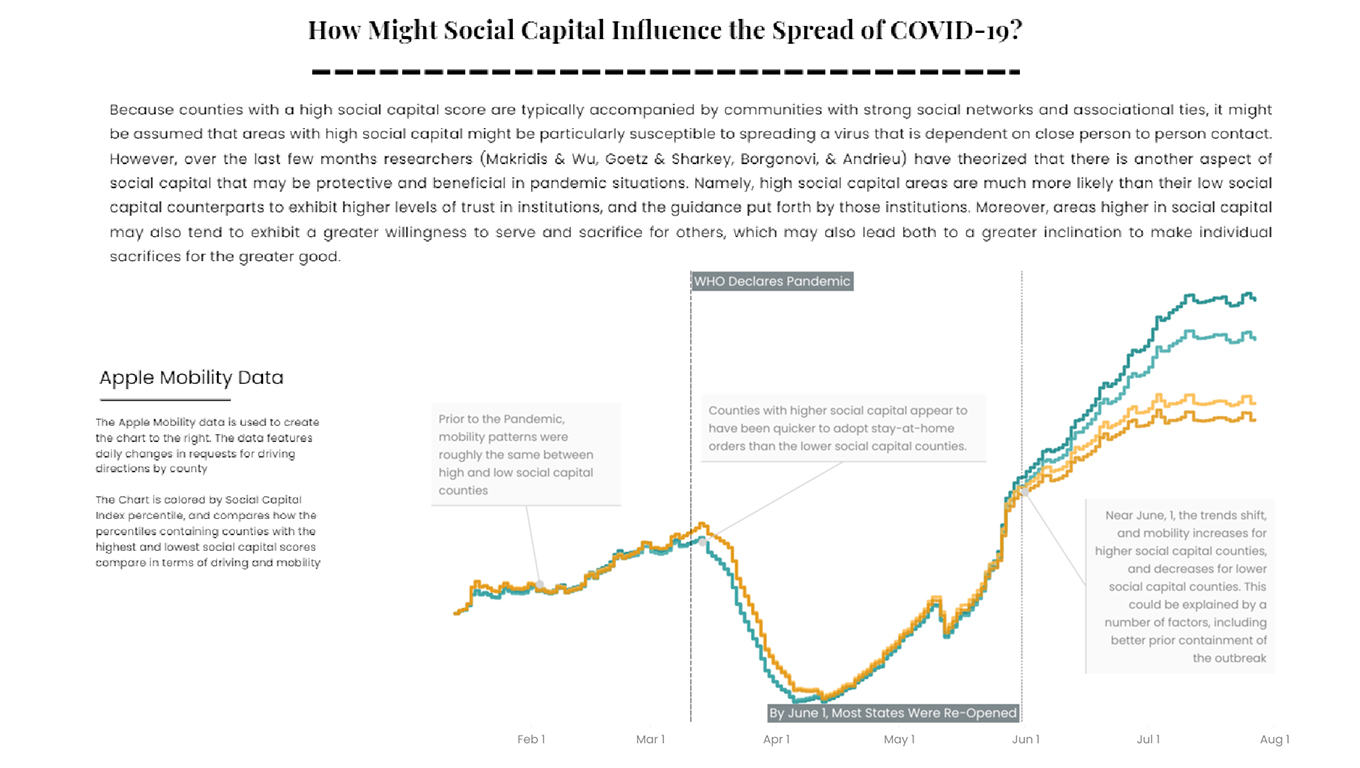The width and height of the screenshot is (1360, 768).
Task: Select the "Jul 1" axis tick label
Action: point(1148,740)
